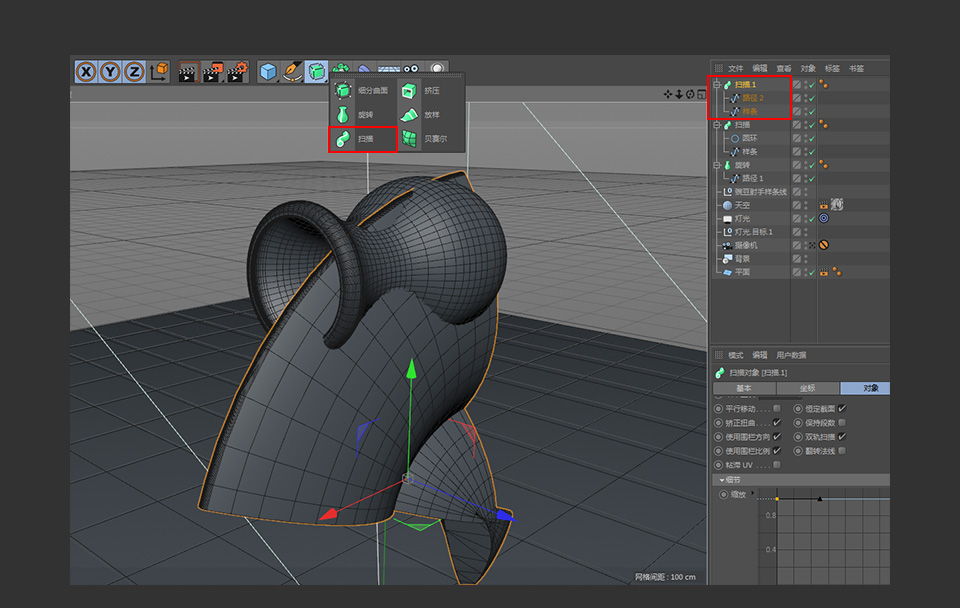Toggle the Y axis lock

110,72
